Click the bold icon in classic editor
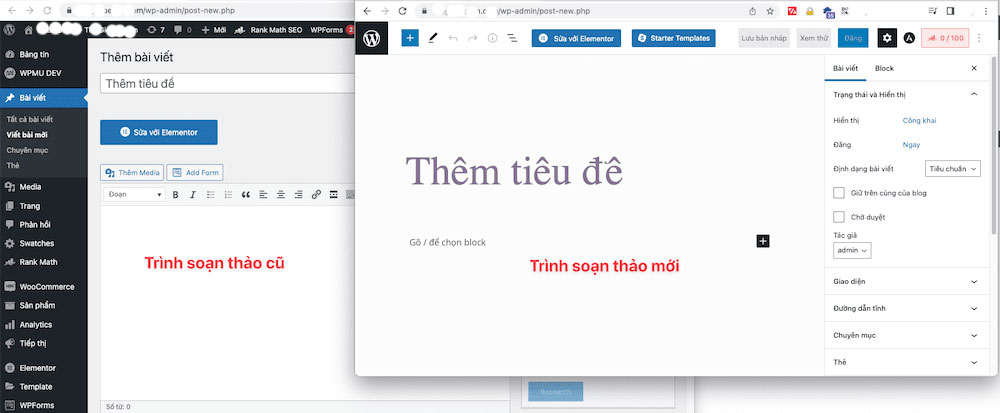 pyautogui.click(x=176, y=194)
